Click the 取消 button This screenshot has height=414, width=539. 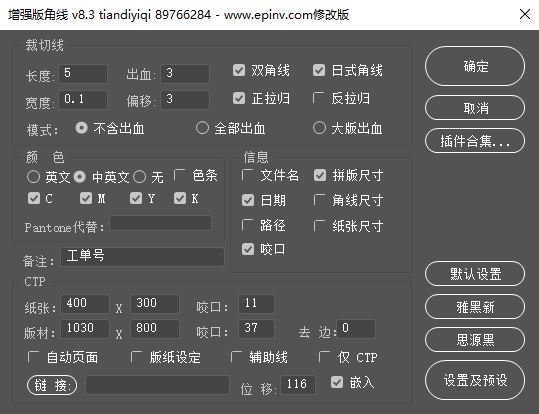pyautogui.click(x=475, y=108)
